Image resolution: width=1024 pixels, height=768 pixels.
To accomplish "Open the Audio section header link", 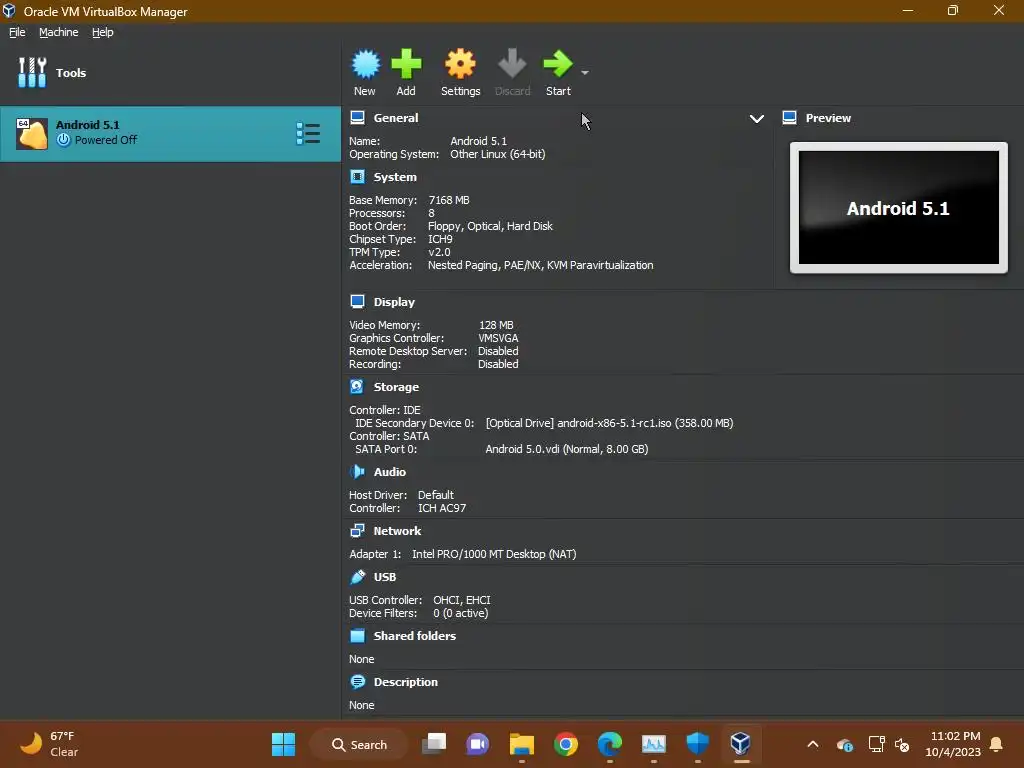I will point(390,472).
